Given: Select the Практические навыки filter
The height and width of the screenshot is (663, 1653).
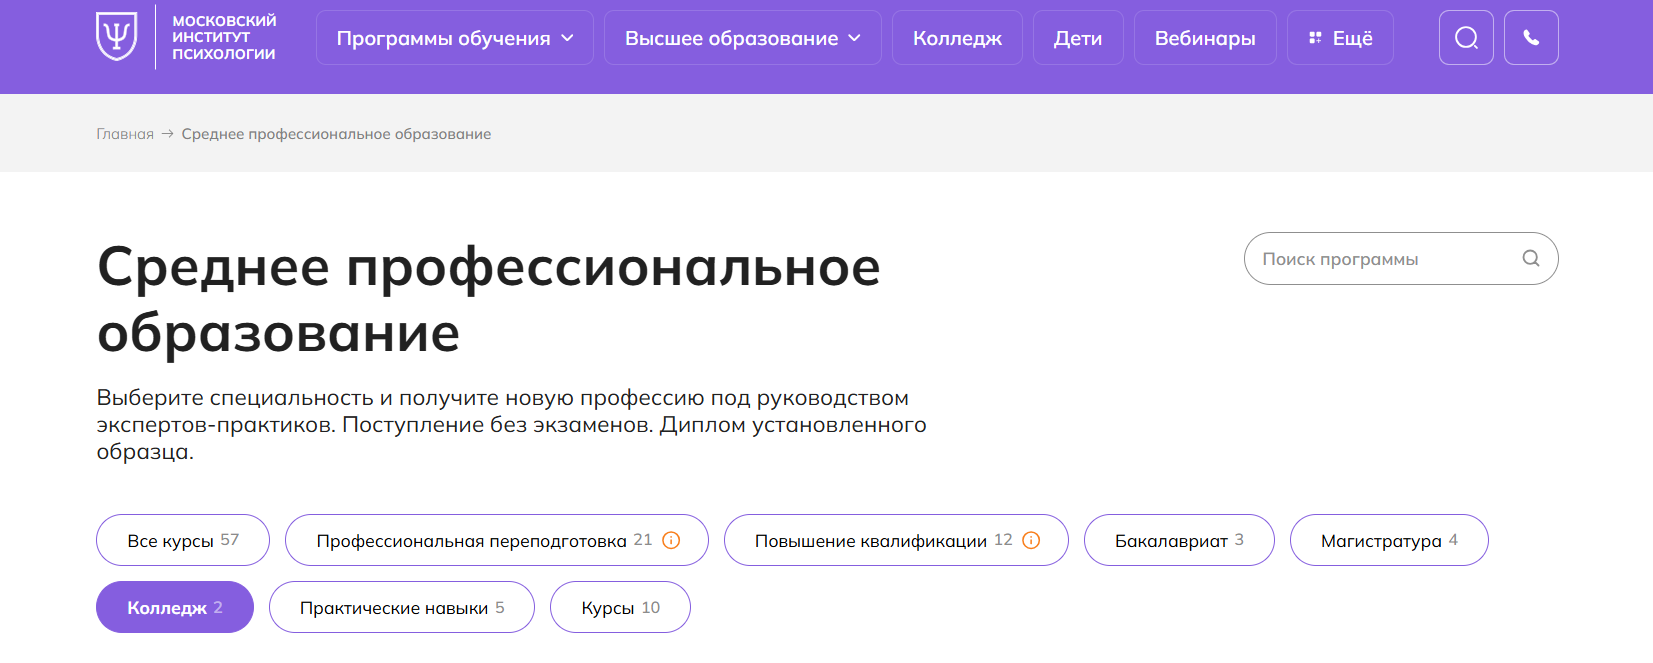Looking at the screenshot, I should point(402,607).
